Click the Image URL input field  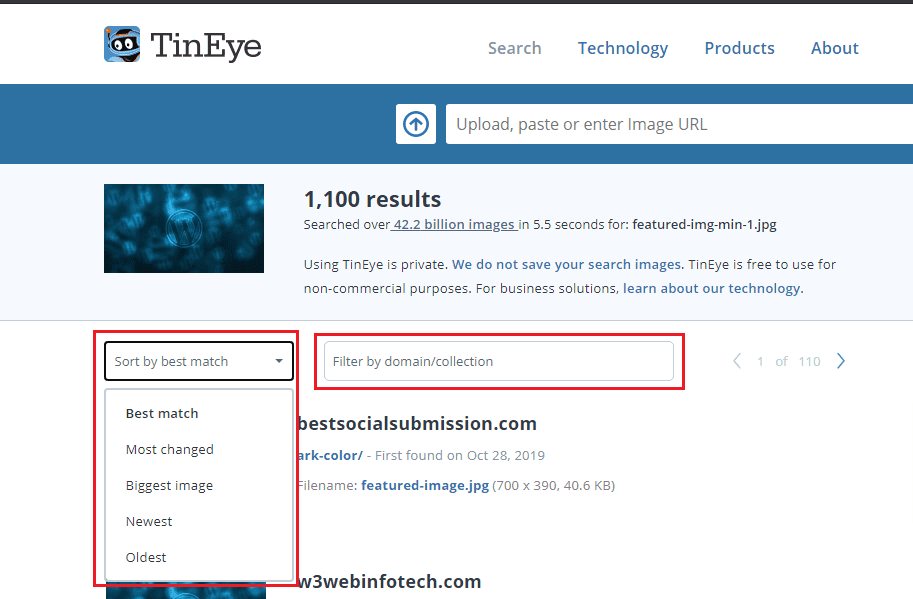click(679, 124)
